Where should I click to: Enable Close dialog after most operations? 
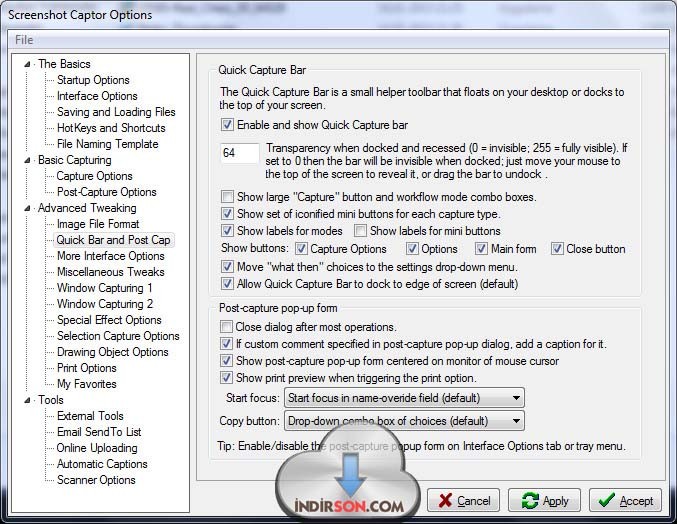tap(226, 327)
